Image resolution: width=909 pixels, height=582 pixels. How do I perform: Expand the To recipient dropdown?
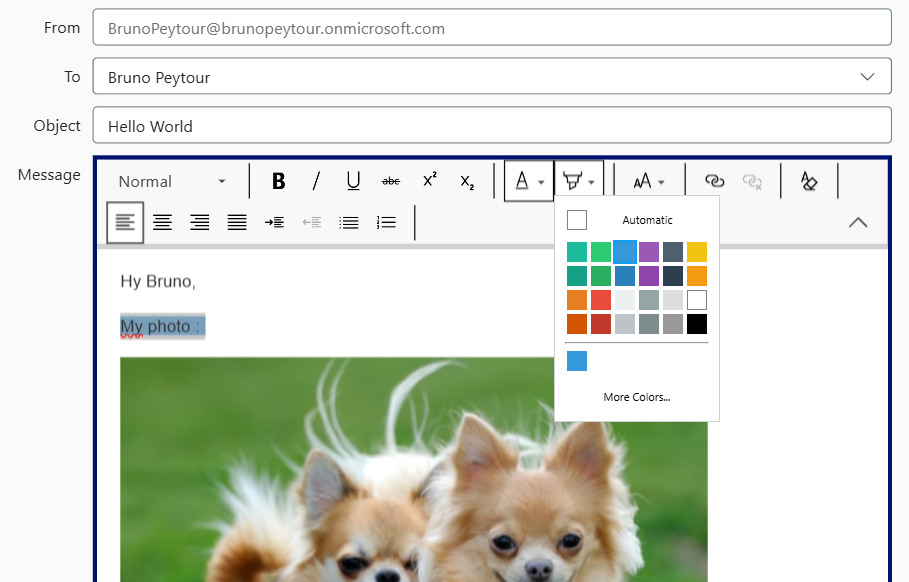867,77
